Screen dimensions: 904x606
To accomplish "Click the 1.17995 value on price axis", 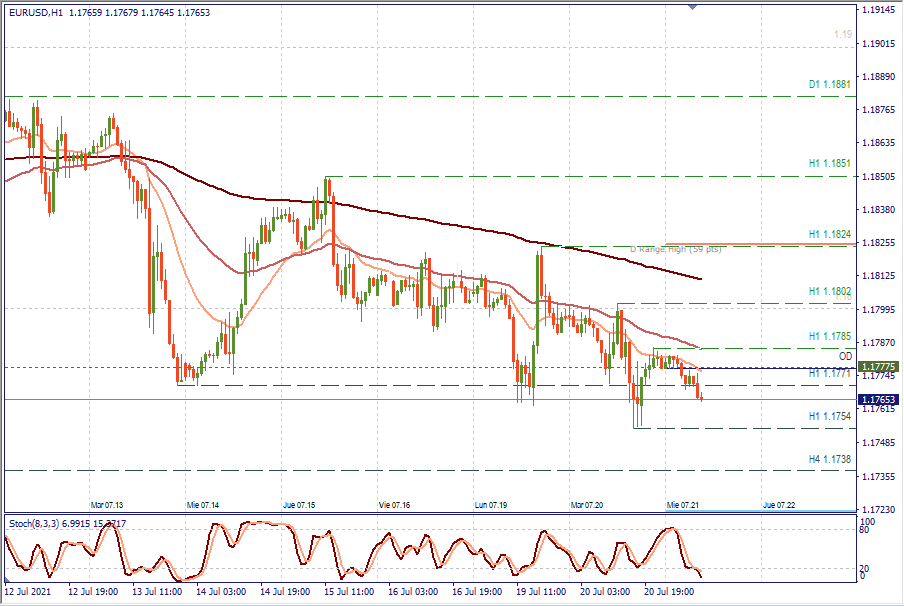I will pyautogui.click(x=879, y=310).
